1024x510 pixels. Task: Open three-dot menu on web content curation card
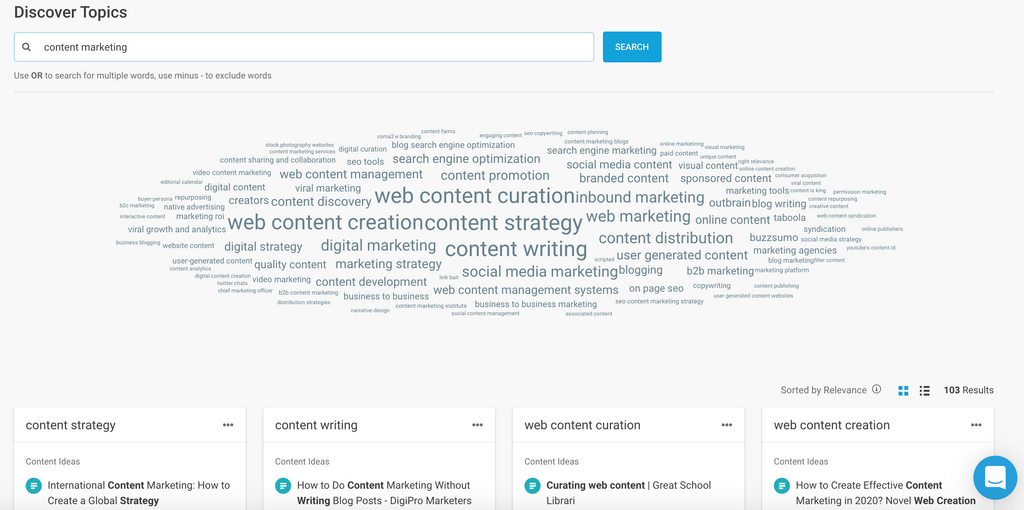[727, 425]
